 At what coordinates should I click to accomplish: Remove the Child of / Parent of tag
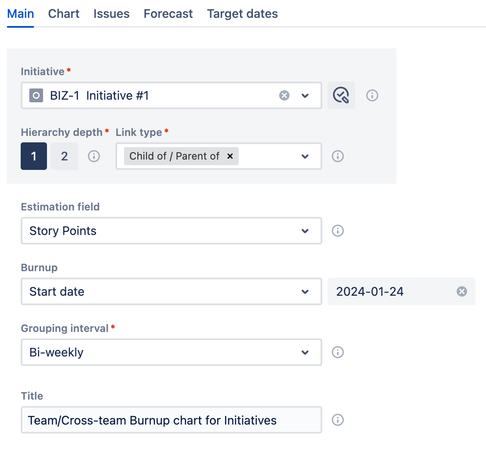[x=230, y=156]
